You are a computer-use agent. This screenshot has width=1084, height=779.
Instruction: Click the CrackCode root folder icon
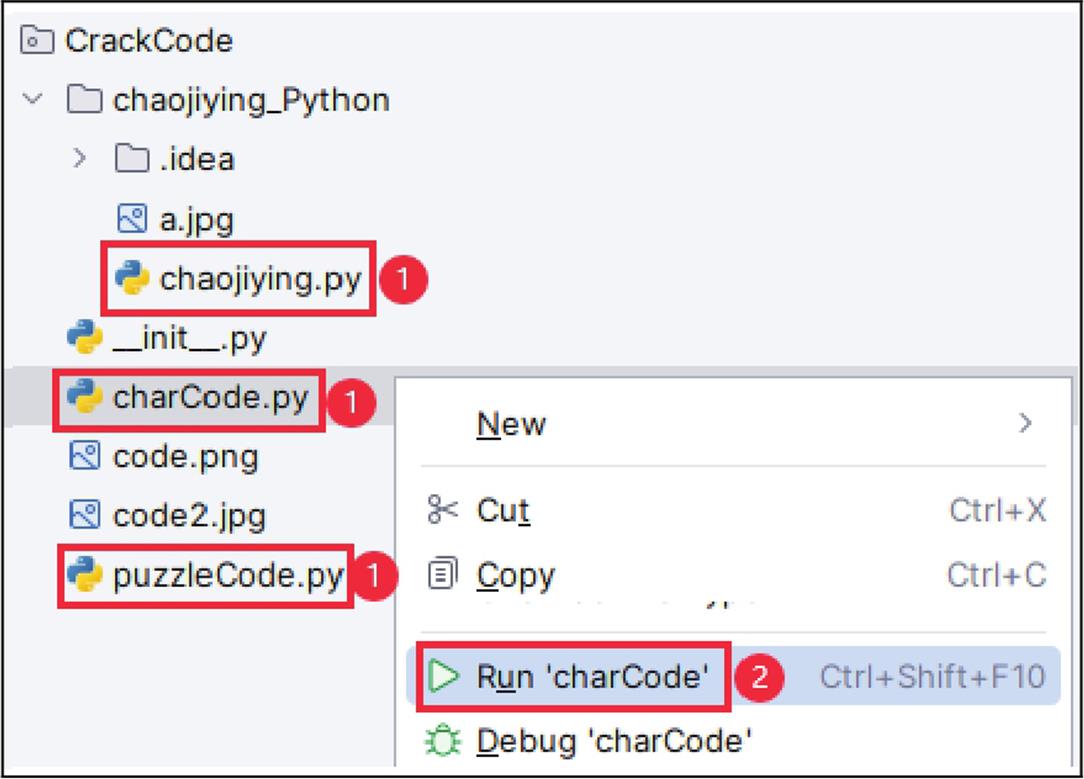(x=38, y=41)
